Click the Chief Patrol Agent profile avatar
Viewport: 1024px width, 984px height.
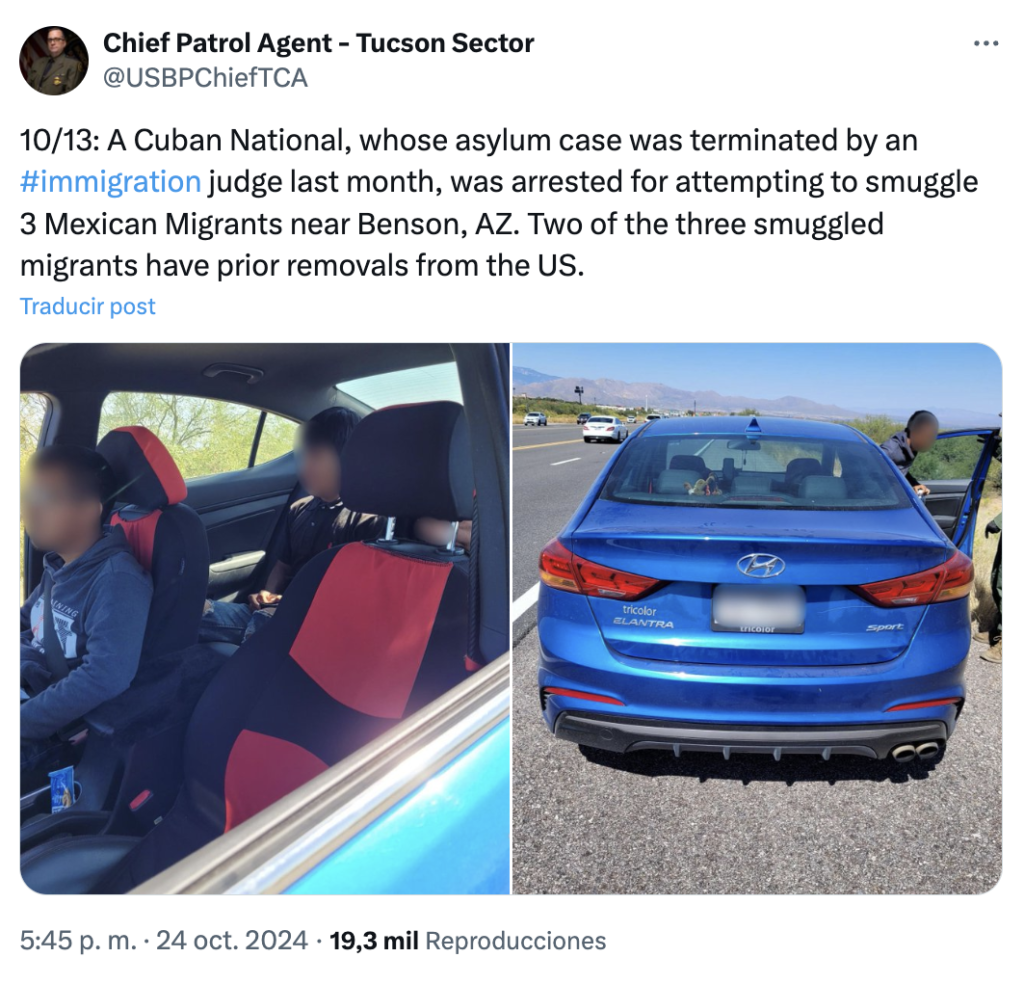pyautogui.click(x=54, y=61)
